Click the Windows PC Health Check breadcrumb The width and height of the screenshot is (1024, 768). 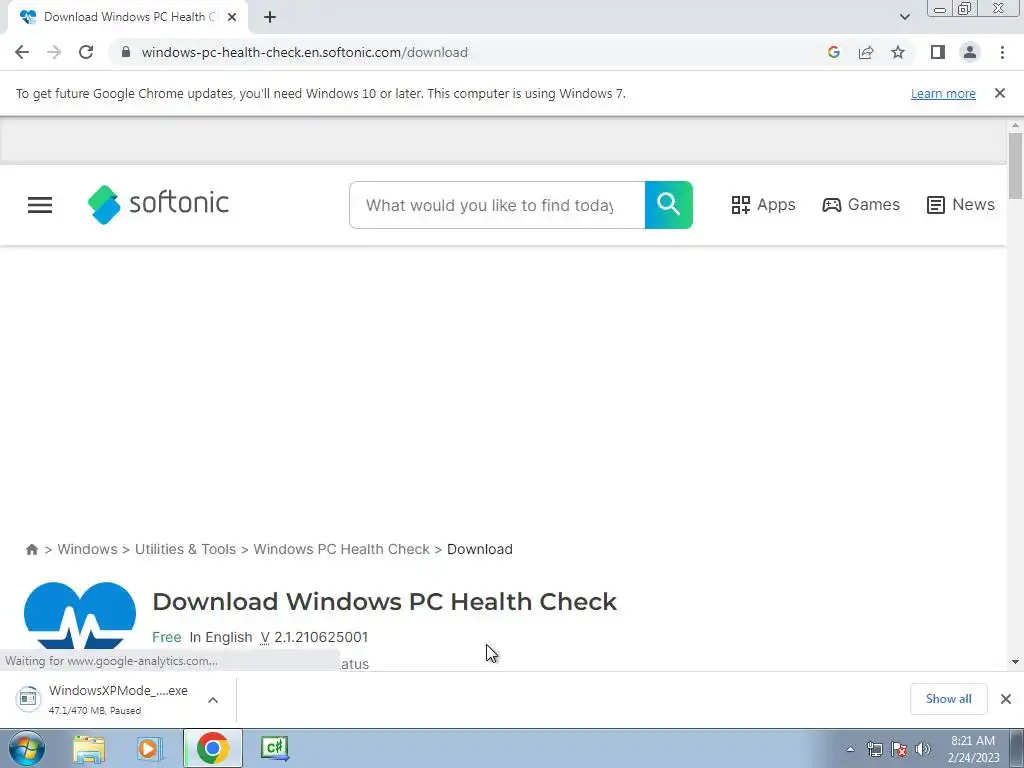[341, 549]
